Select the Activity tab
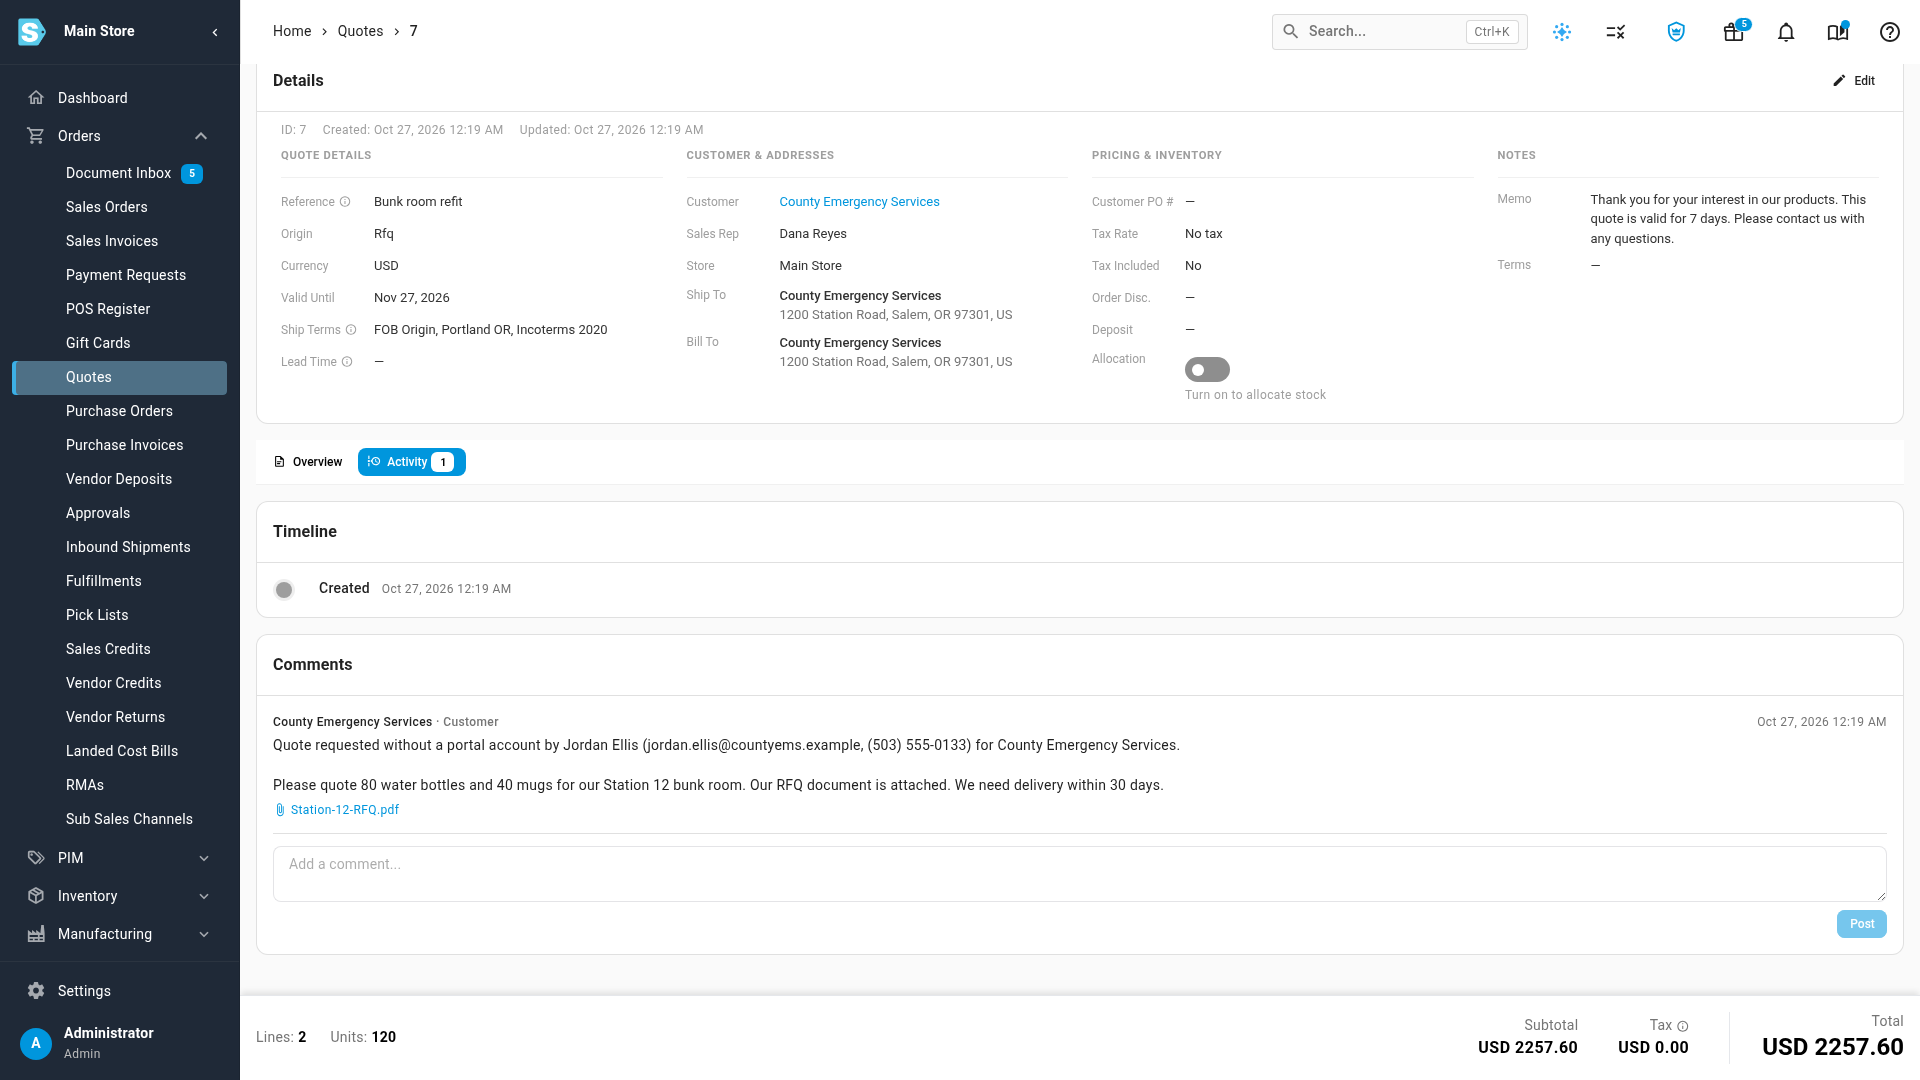 412,462
